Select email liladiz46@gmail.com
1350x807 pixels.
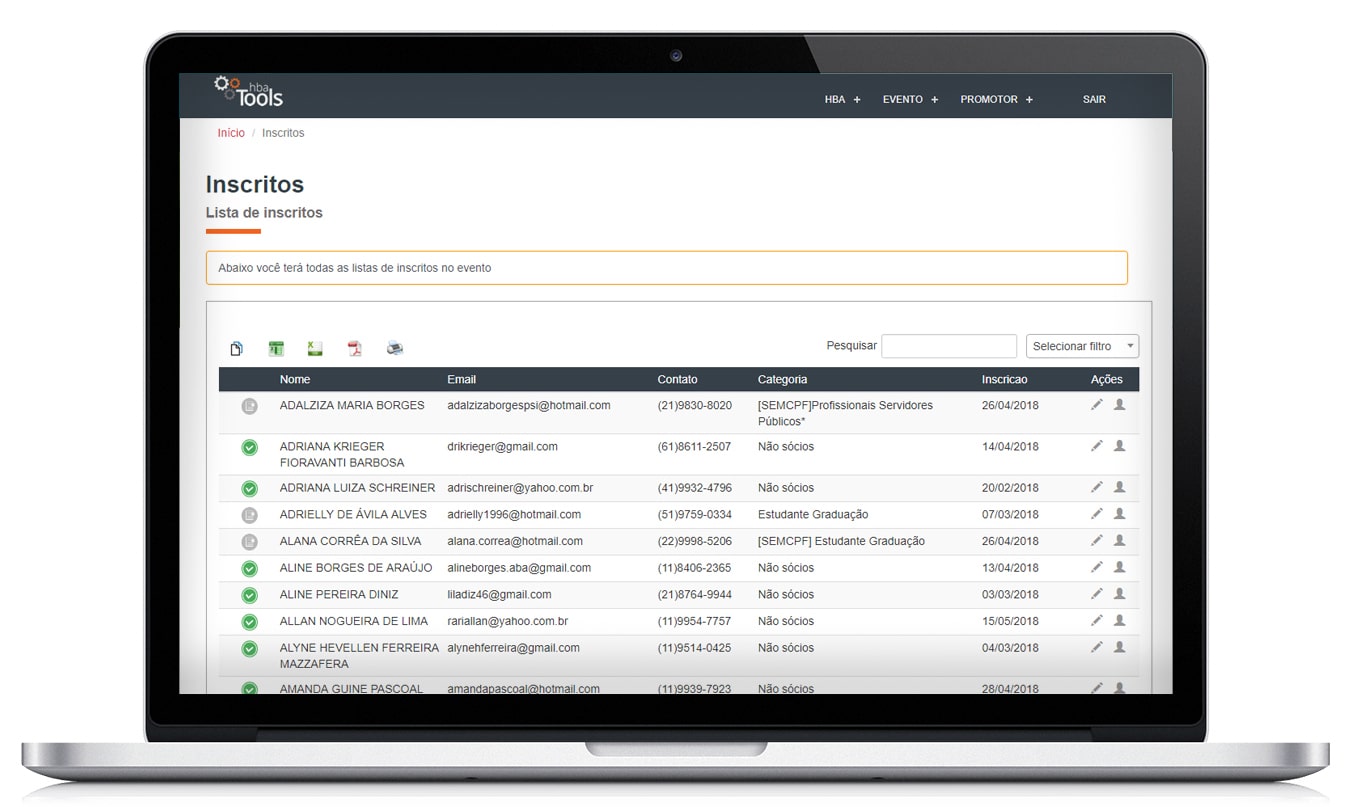tap(499, 595)
